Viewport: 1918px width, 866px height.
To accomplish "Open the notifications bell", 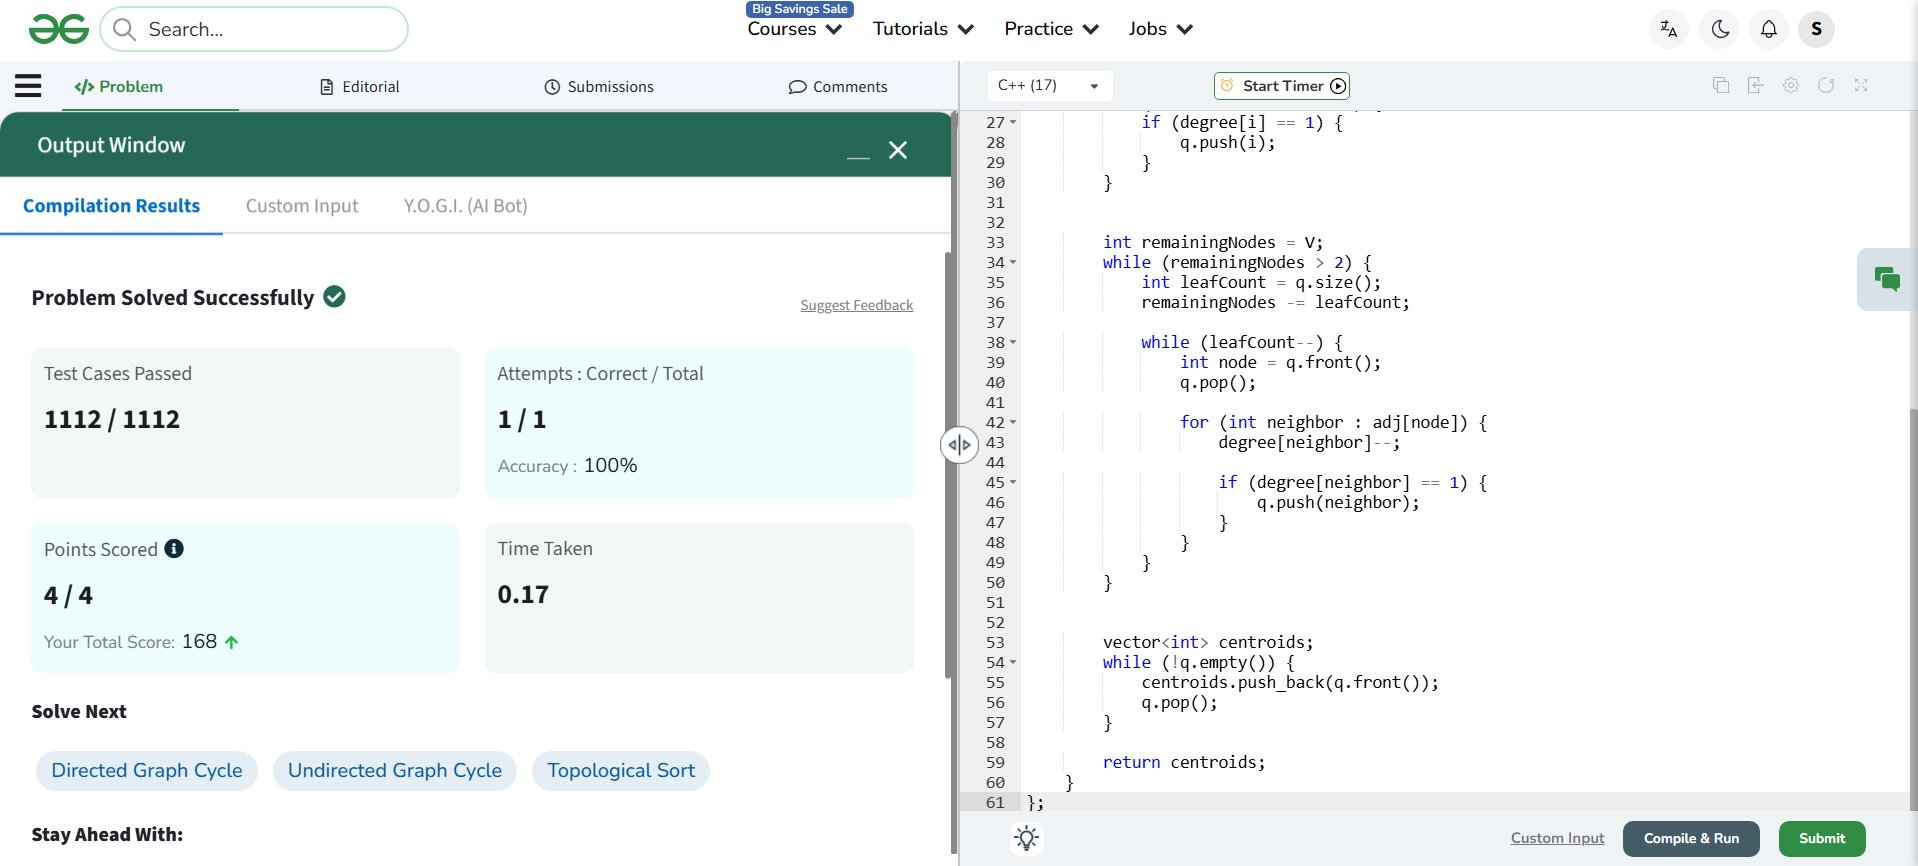I will [x=1768, y=29].
